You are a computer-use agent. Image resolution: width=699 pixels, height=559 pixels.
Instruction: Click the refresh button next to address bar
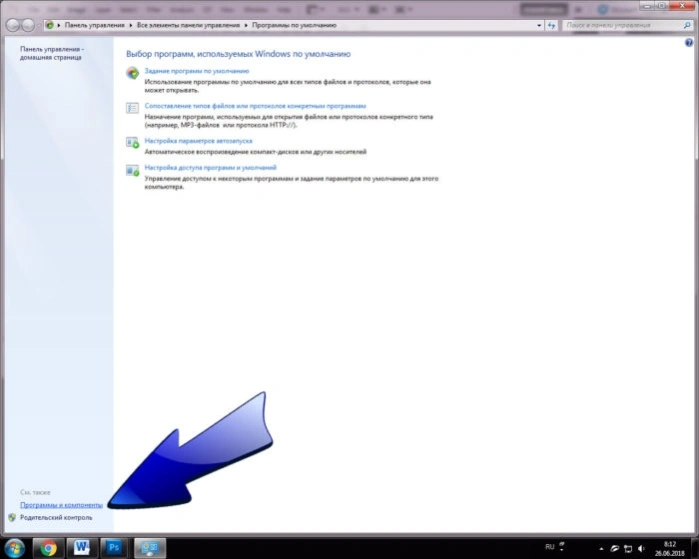pos(551,25)
